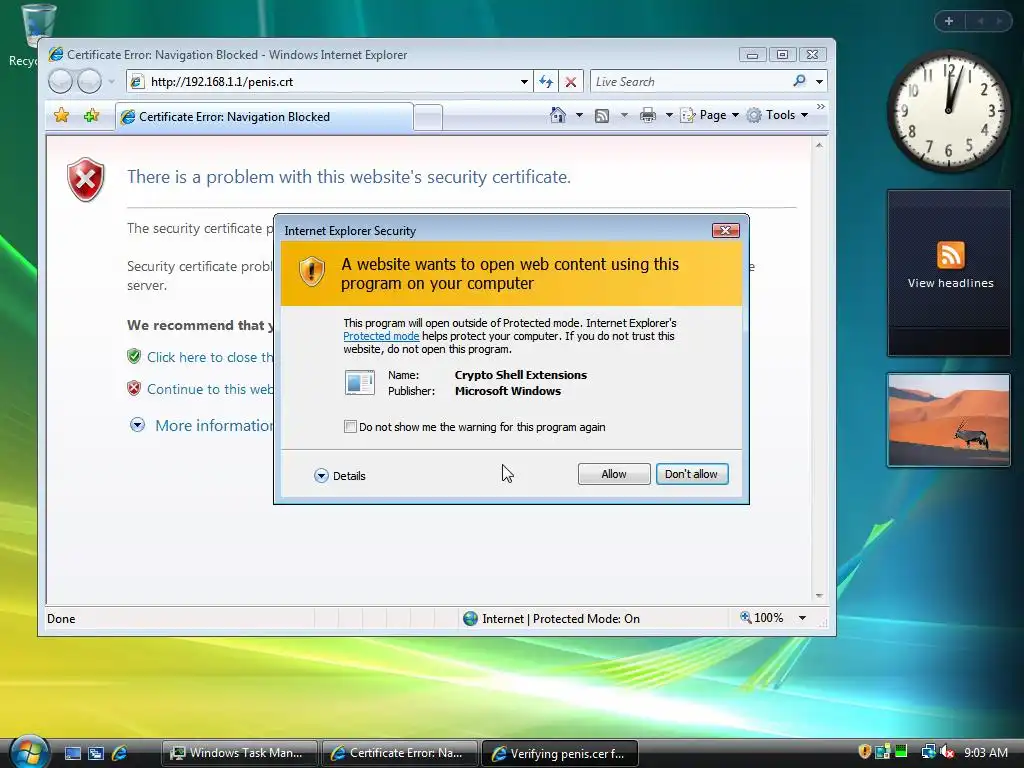
Task: Expand the command bar overflow chevron
Action: click(x=821, y=106)
